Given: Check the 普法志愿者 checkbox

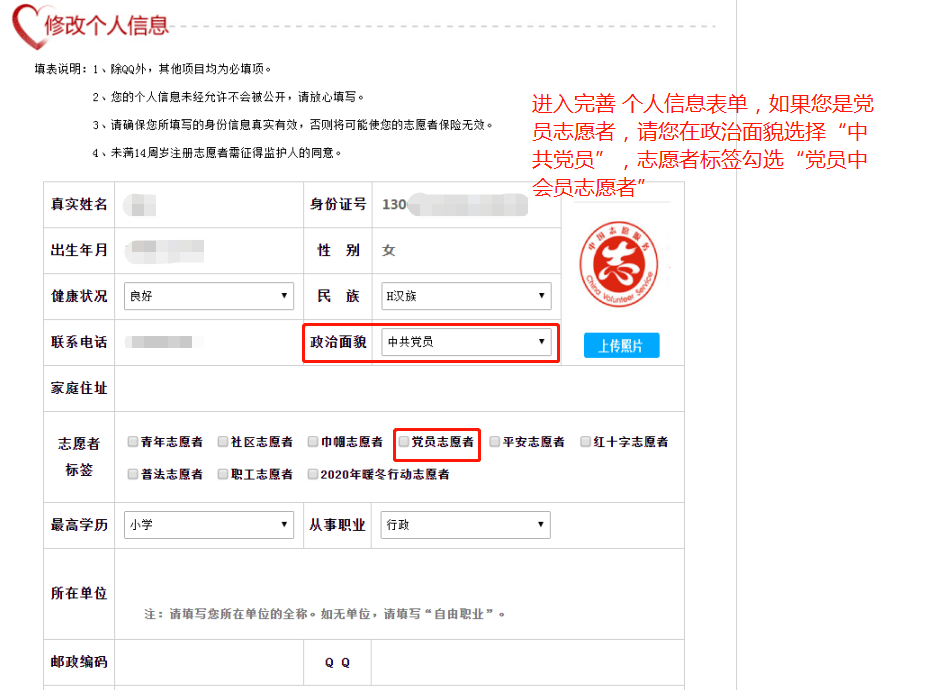Looking at the screenshot, I should pyautogui.click(x=133, y=474).
